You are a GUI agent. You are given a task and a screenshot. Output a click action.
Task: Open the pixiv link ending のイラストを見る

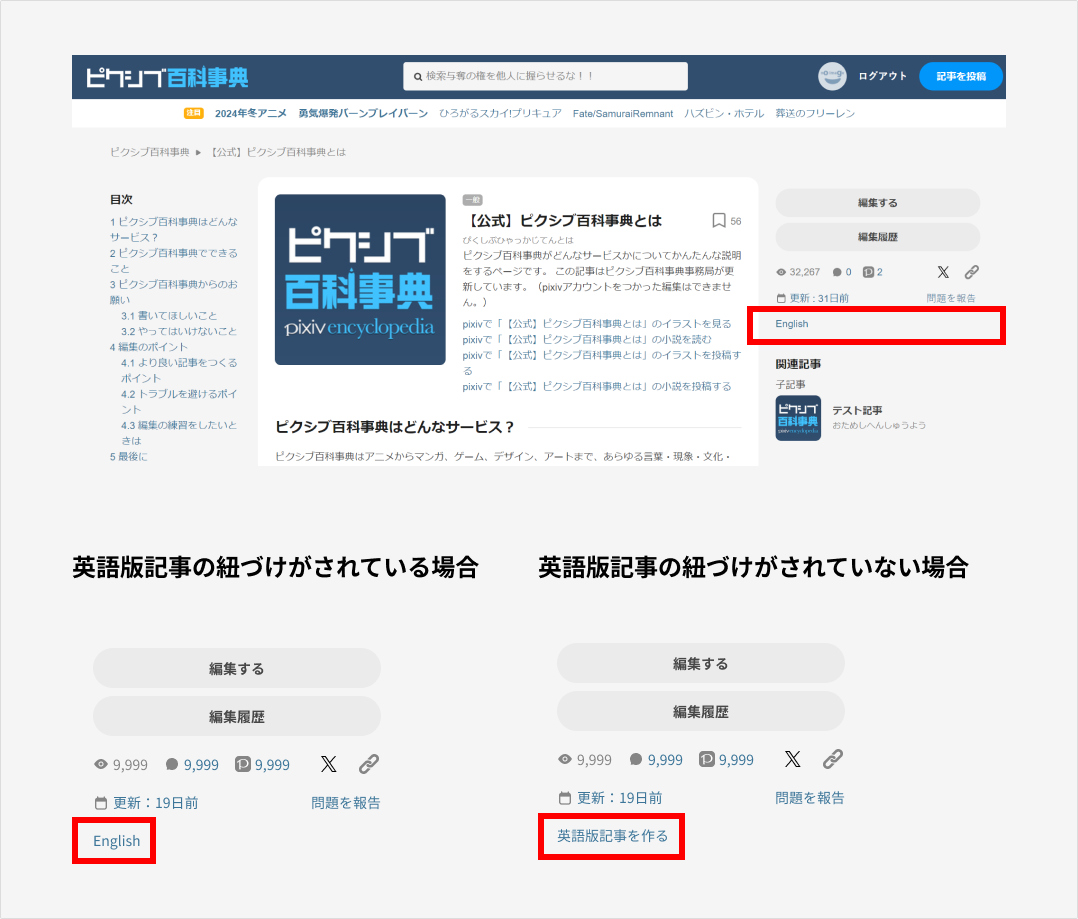597,324
